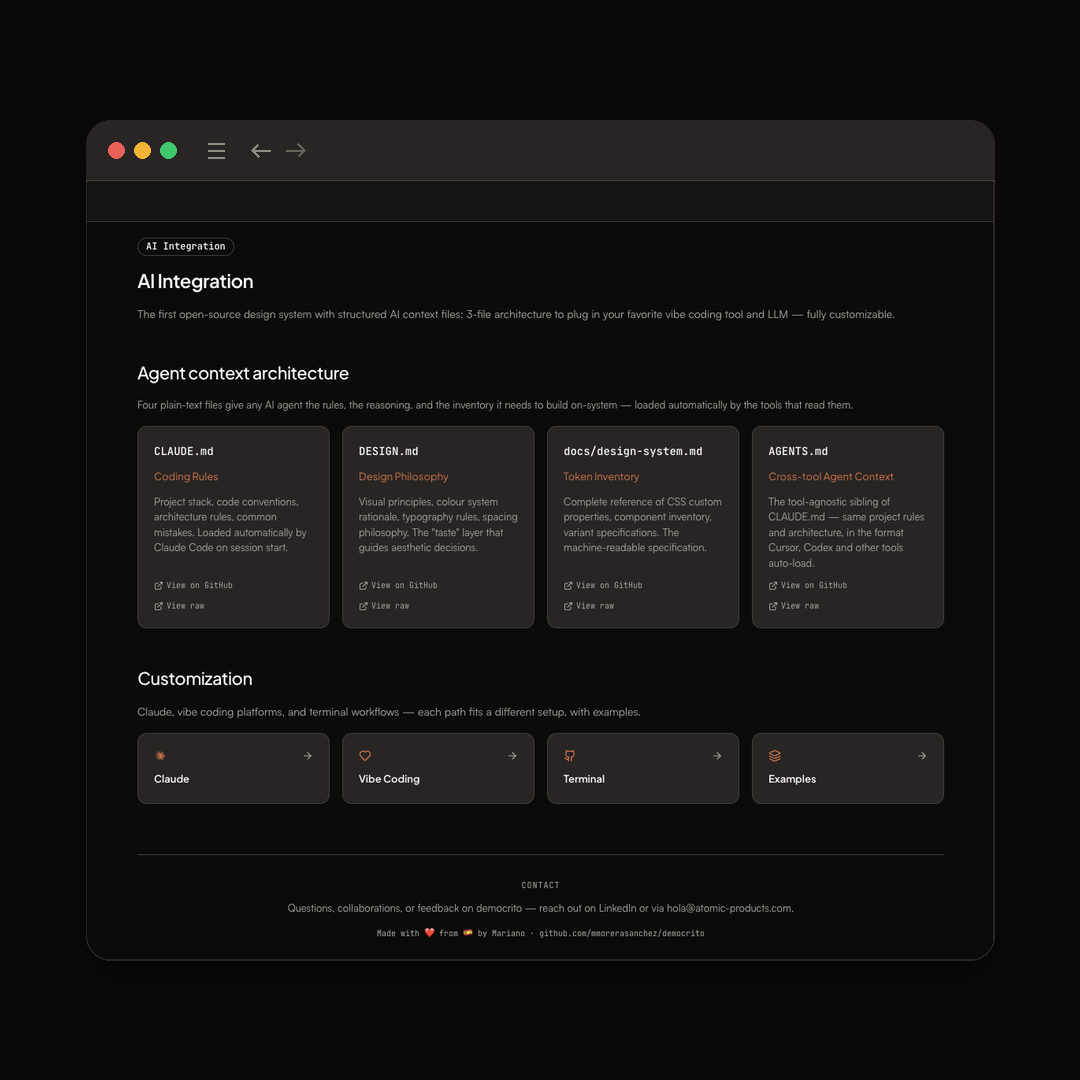Click the Spain flag emoji in footer

[x=468, y=933]
